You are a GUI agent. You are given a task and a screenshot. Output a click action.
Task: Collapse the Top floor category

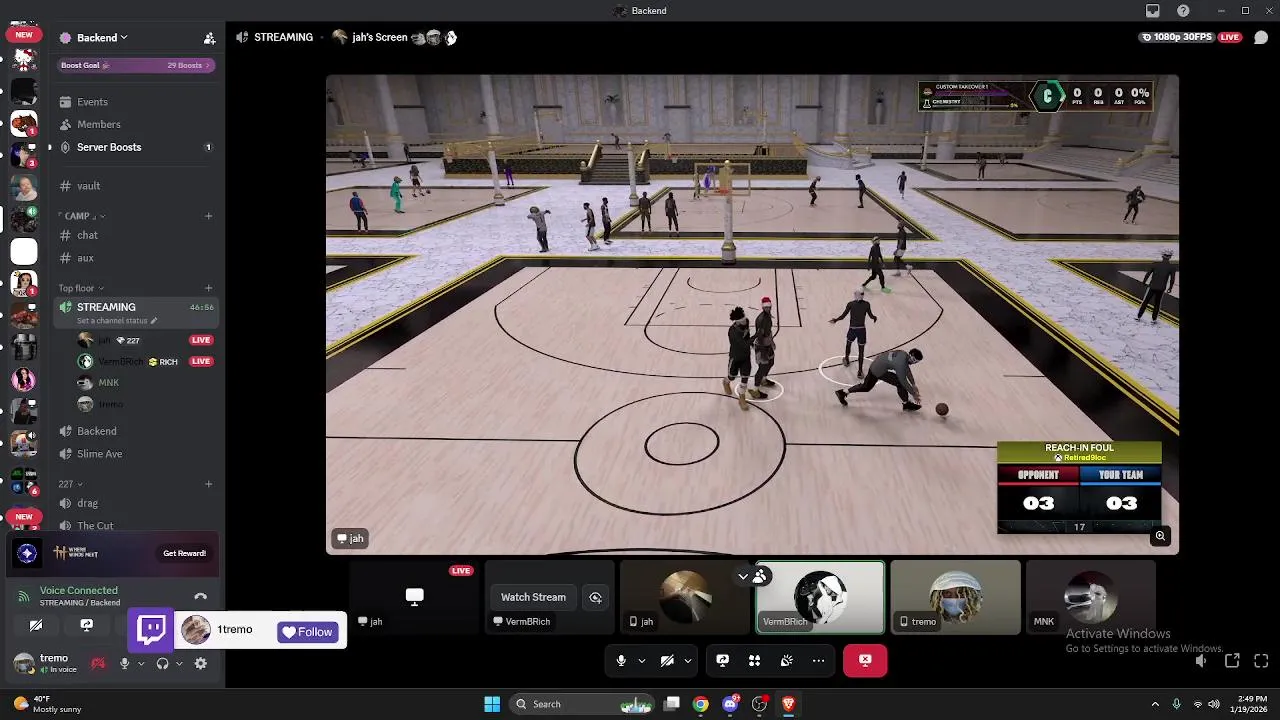click(x=80, y=288)
